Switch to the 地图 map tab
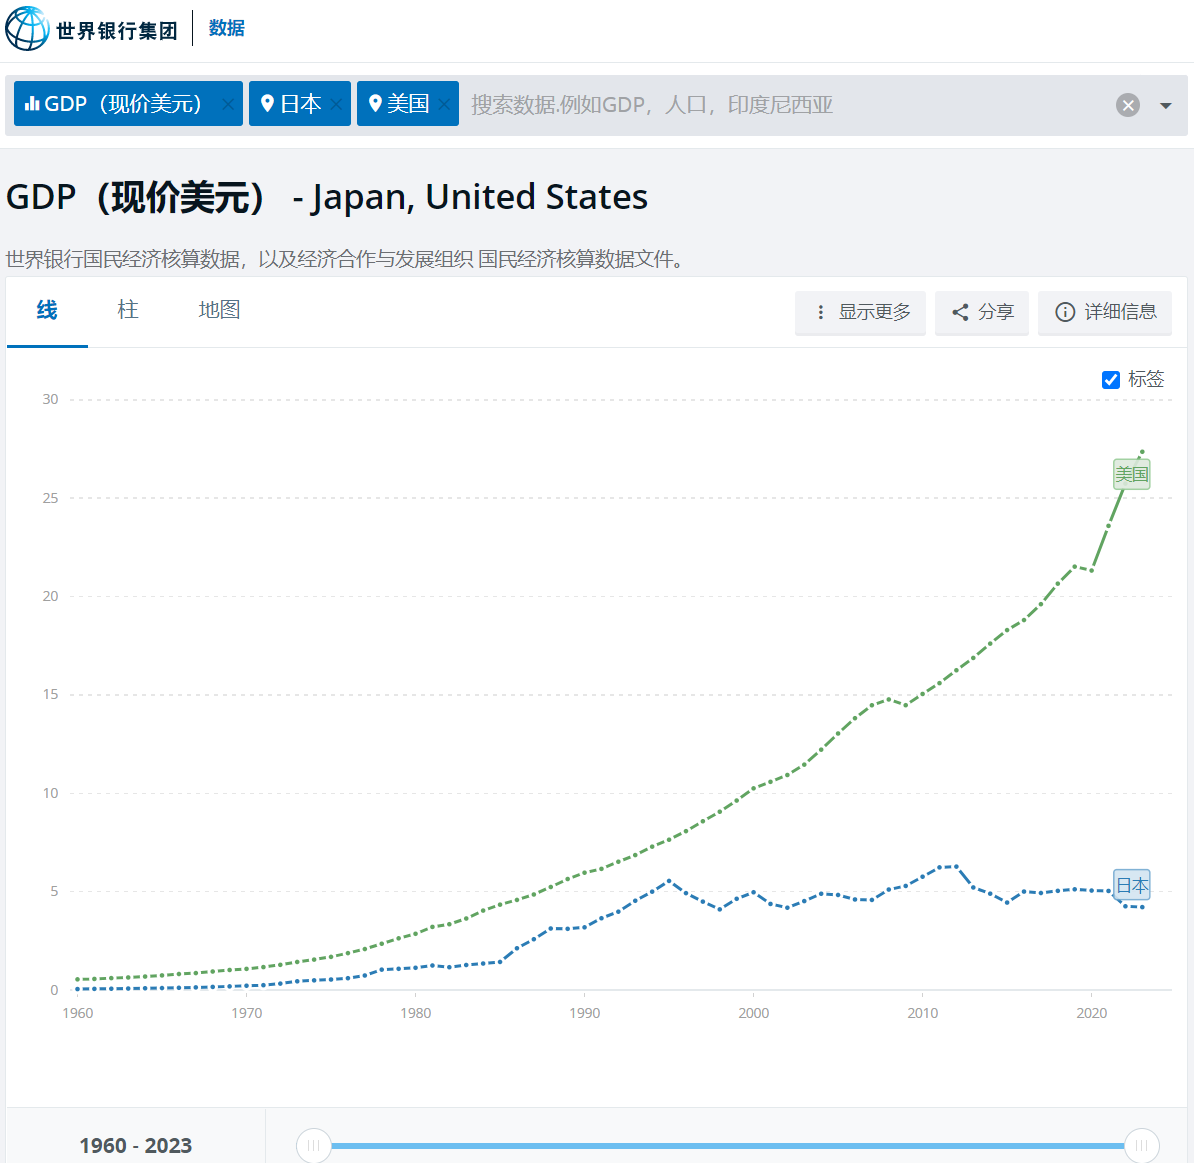Screen dimensions: 1194x1163 point(219,310)
